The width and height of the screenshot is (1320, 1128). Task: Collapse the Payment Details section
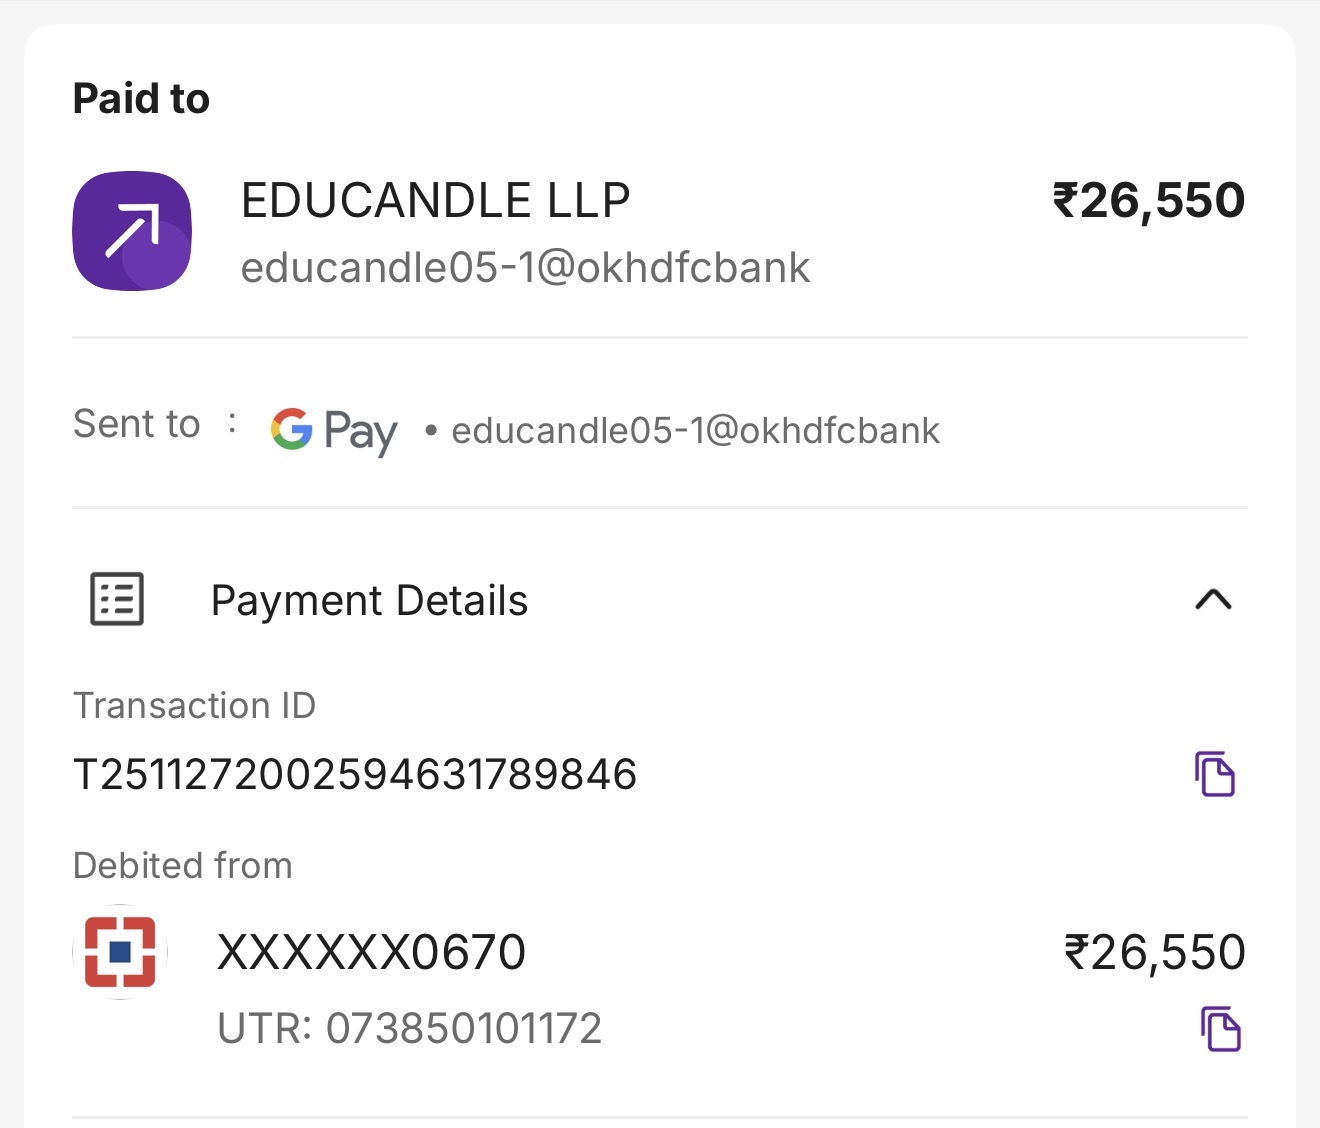point(1213,600)
